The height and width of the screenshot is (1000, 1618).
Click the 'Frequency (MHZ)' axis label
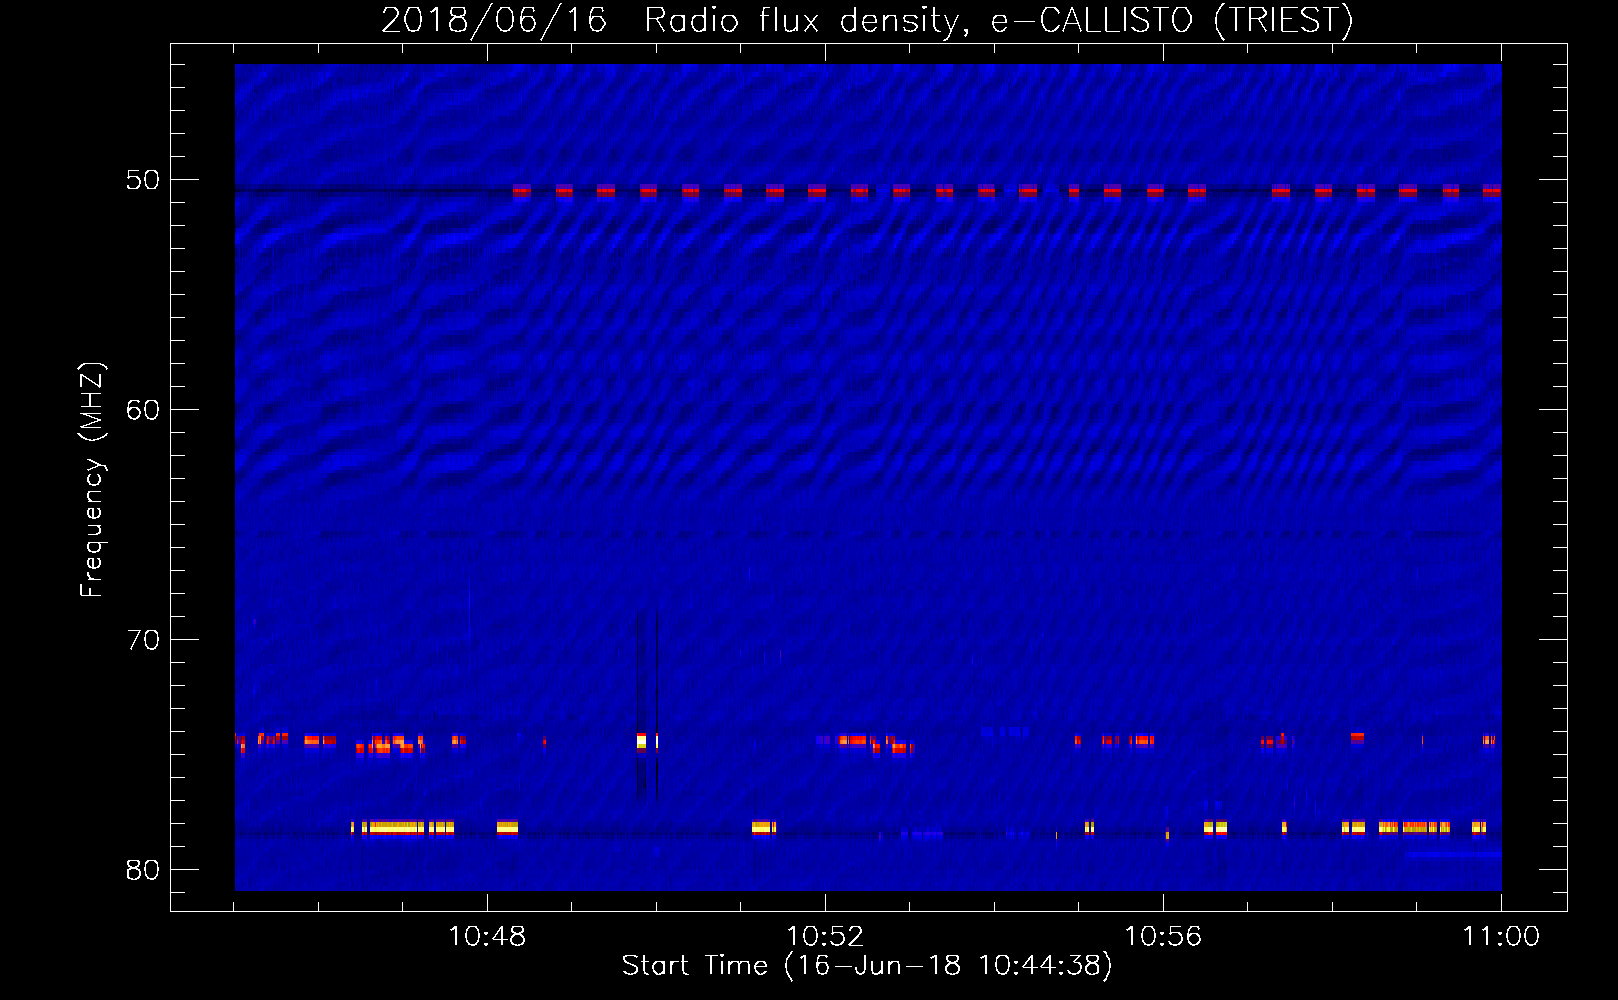point(91,480)
